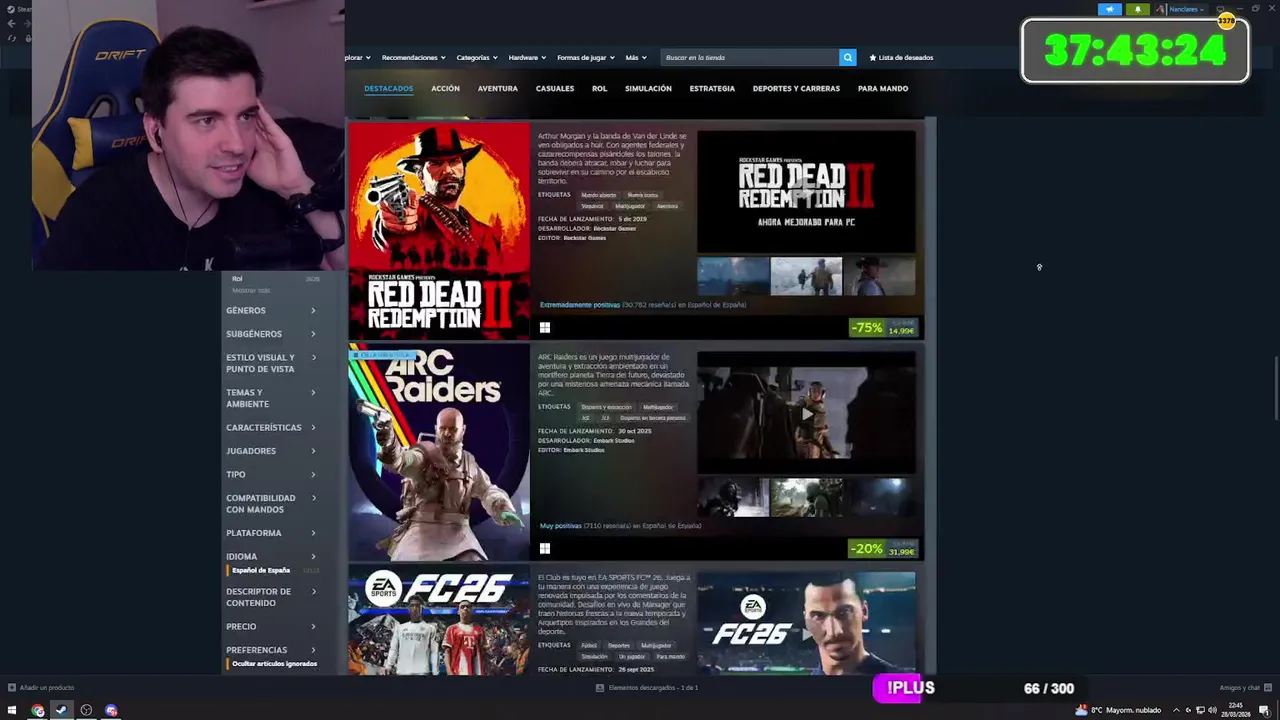Open the weather widget in taskbar
1280x720 pixels.
point(1118,710)
